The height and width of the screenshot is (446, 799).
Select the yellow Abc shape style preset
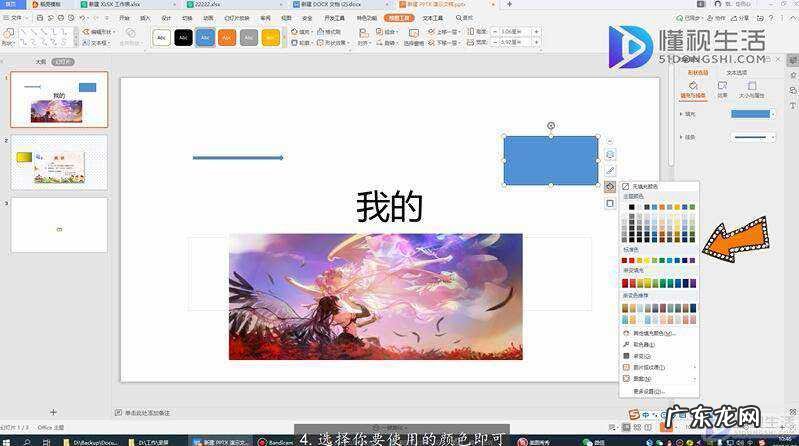271,37
